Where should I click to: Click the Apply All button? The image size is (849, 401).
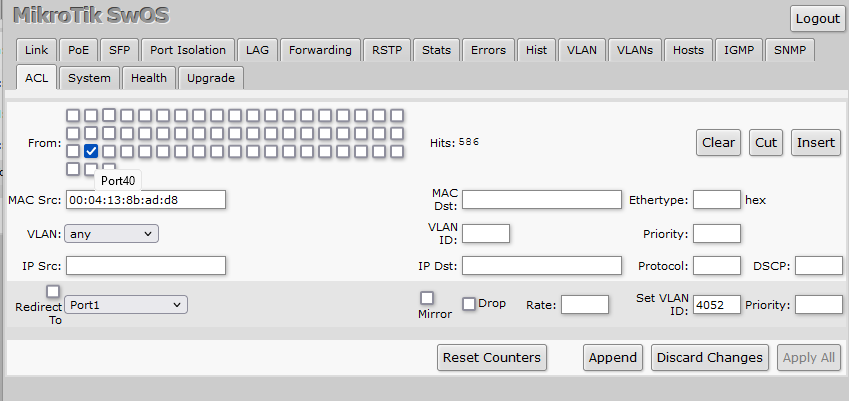[x=808, y=358]
